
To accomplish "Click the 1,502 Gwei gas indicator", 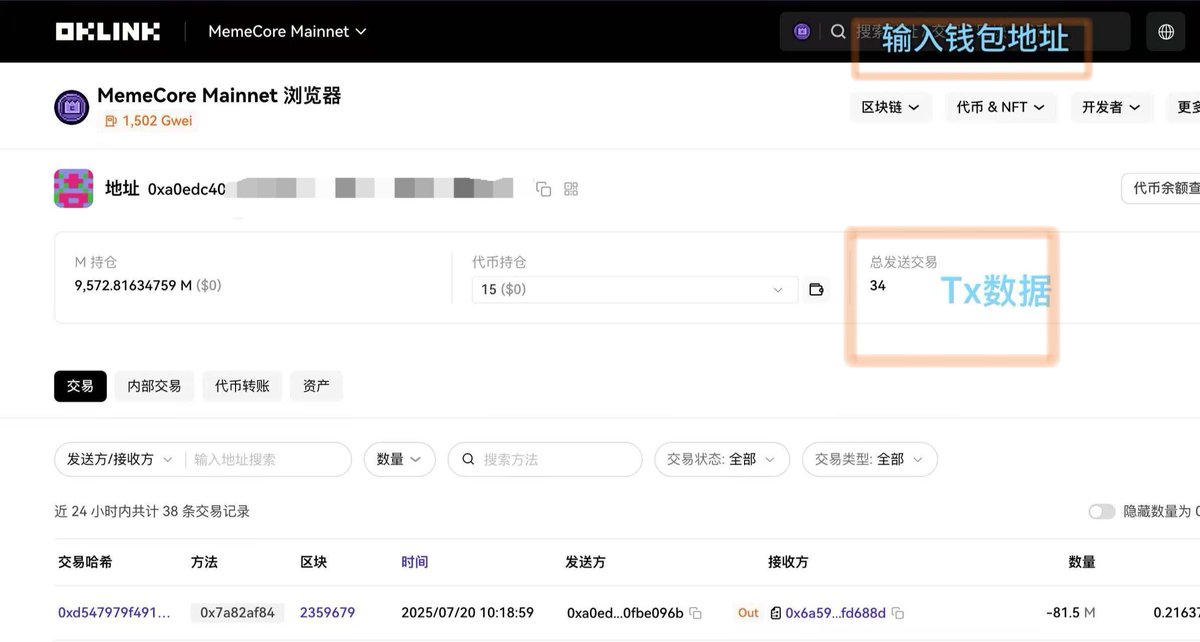I will click(x=149, y=121).
